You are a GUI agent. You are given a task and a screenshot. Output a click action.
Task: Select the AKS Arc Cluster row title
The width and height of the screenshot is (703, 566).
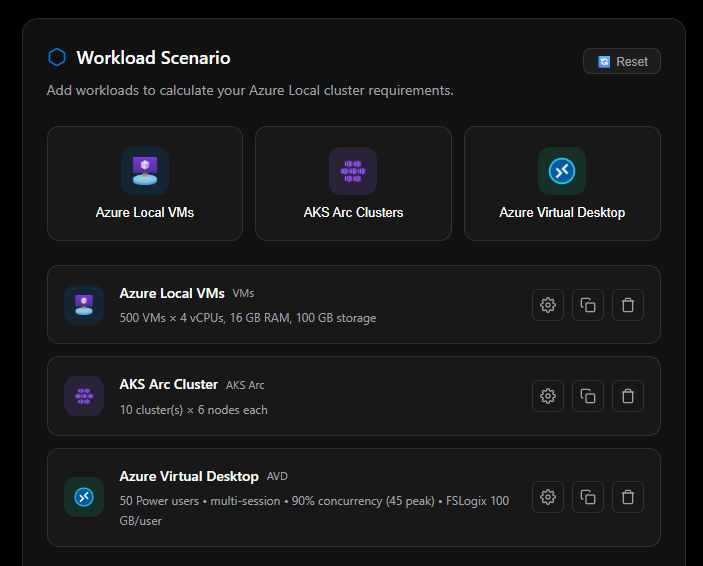(x=168, y=384)
